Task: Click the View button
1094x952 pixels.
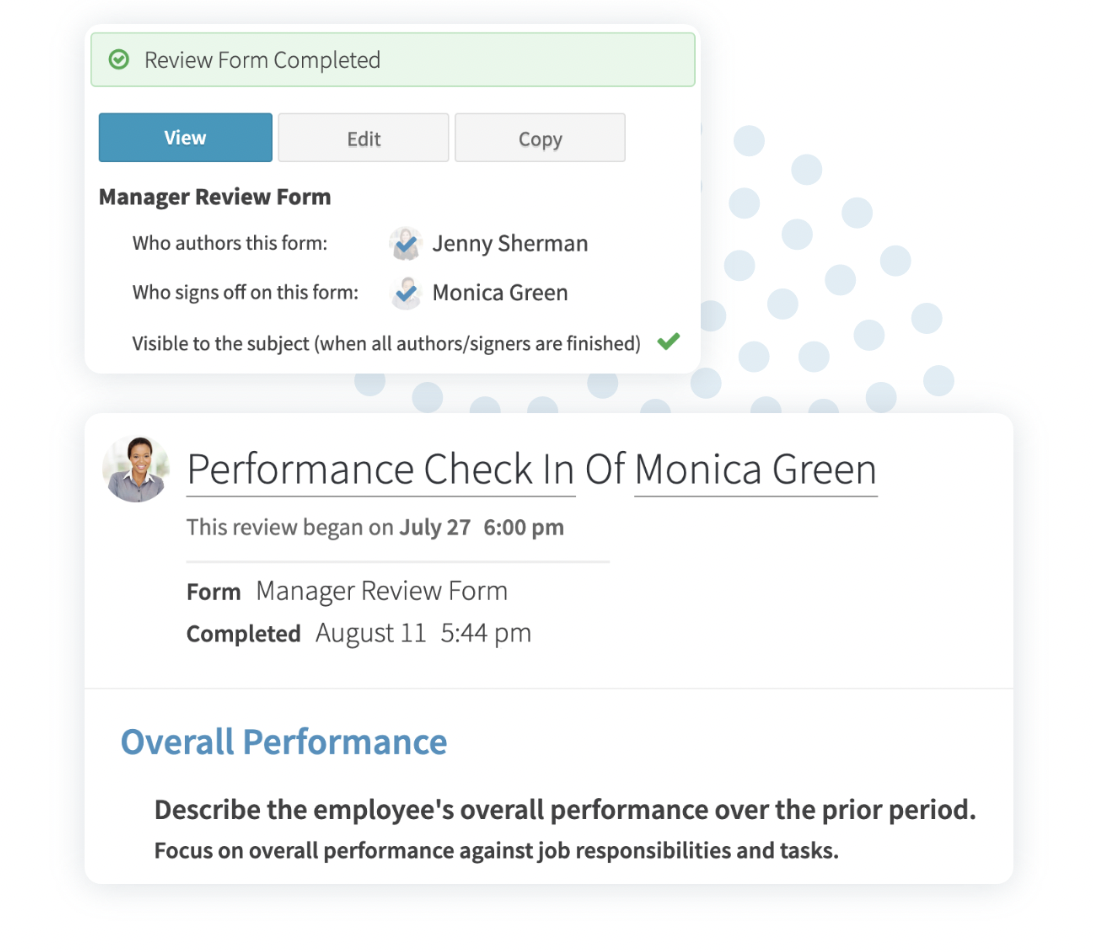Action: pyautogui.click(x=185, y=137)
